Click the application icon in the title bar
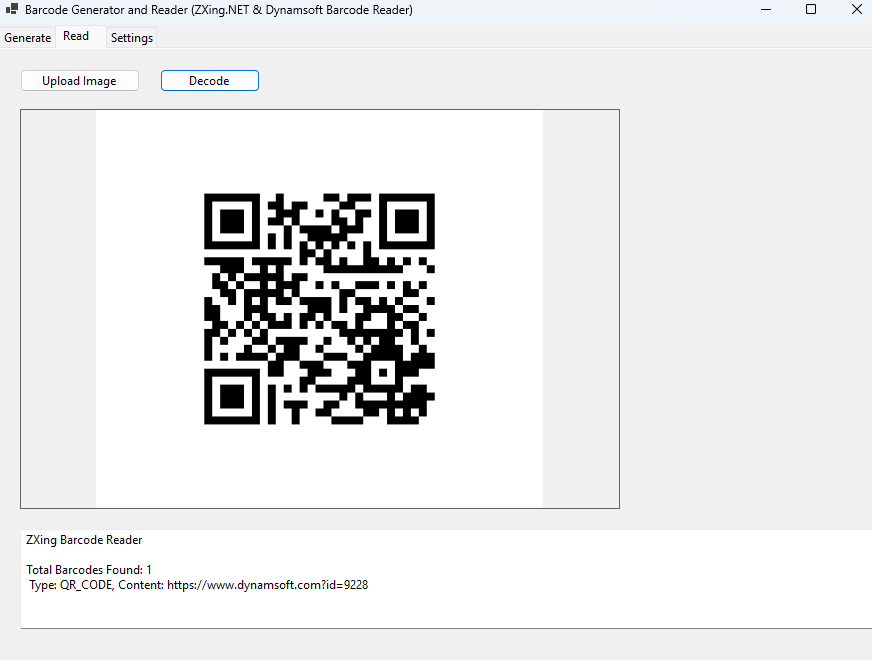Viewport: 872px width, 660px height. click(11, 10)
